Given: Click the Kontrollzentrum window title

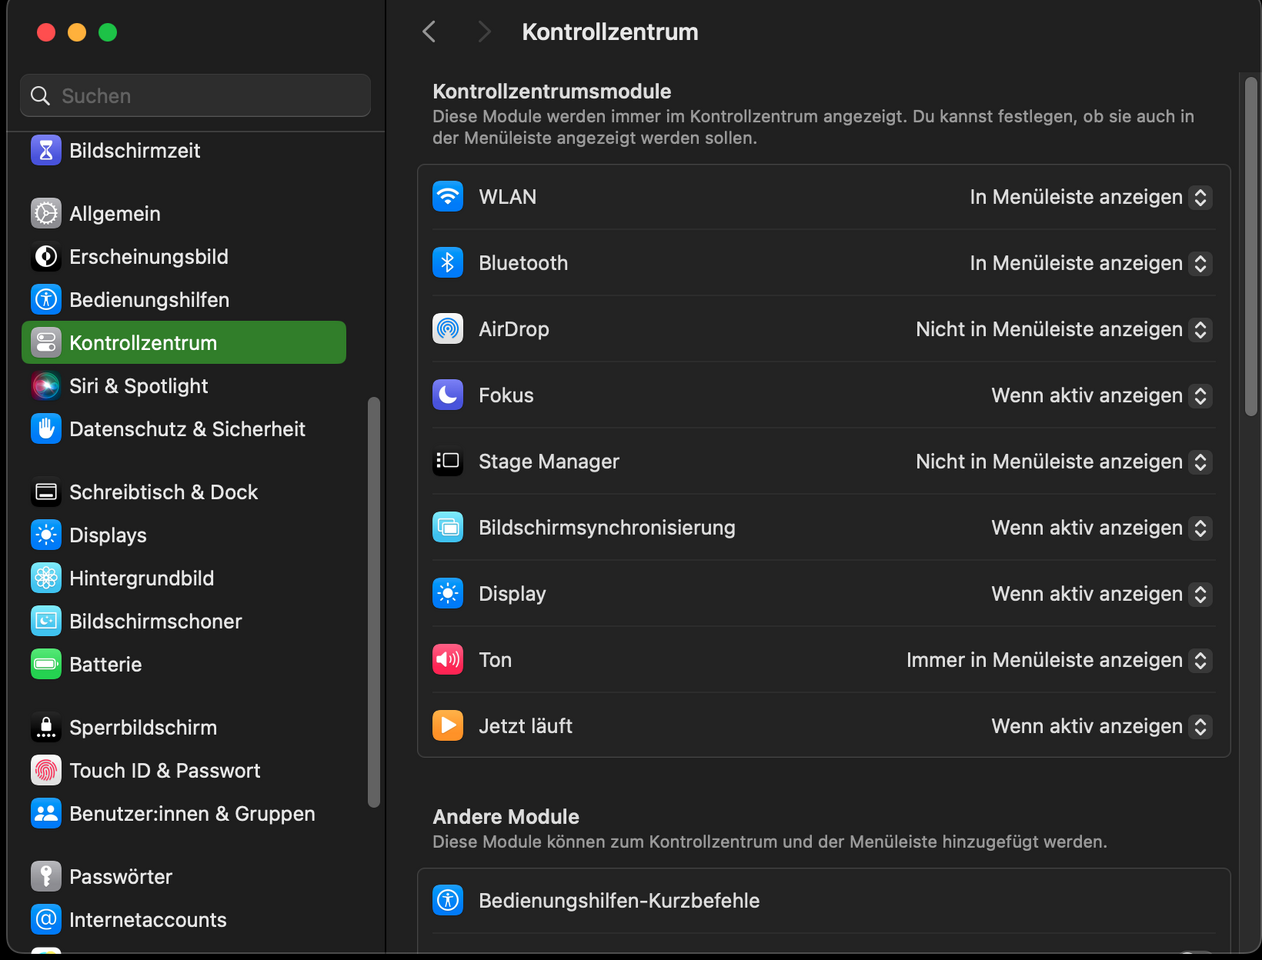Looking at the screenshot, I should [610, 32].
